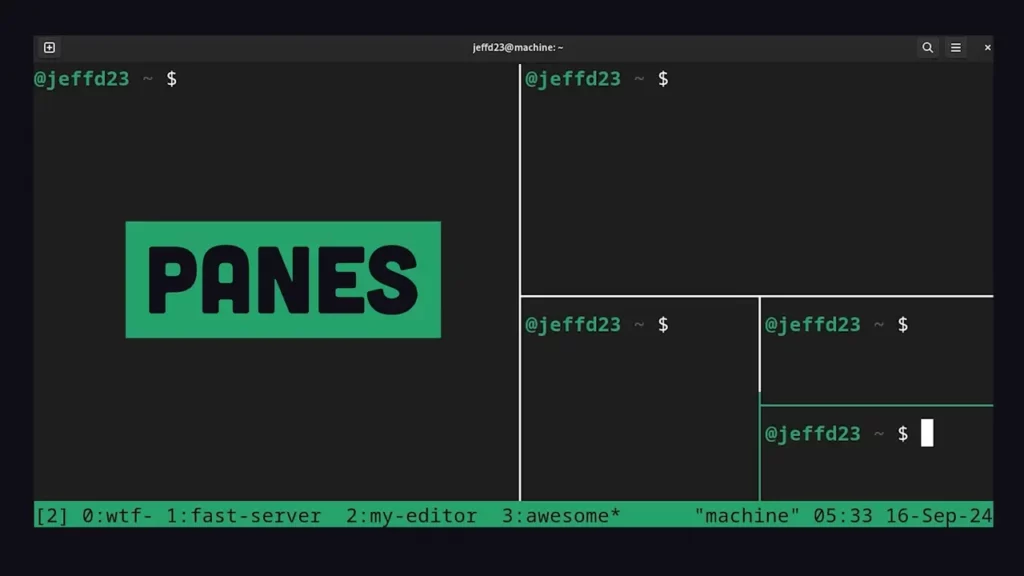Click the blinking cursor in the bottom-right pane
Screen dimensions: 1024x576
925,432
